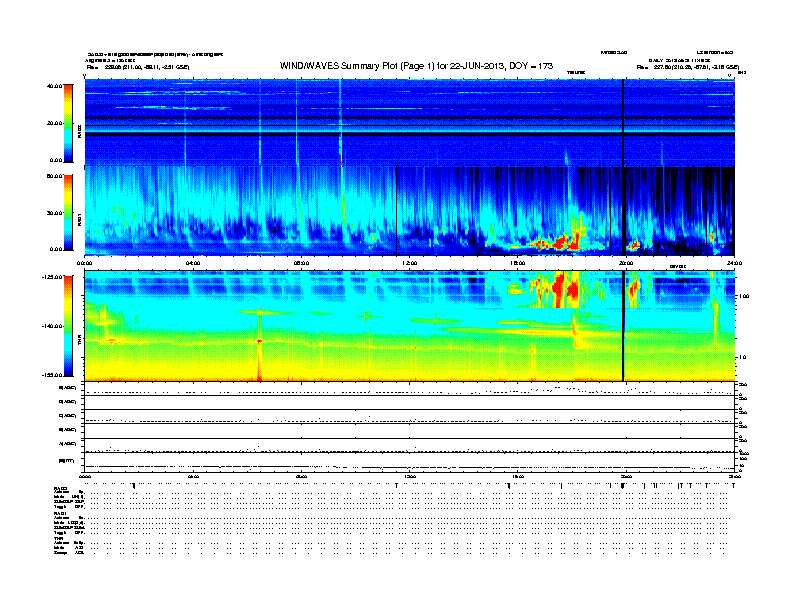The image size is (792, 612).
Task: Click the black data gap in RAD2 spectrogram
Action: point(623,123)
